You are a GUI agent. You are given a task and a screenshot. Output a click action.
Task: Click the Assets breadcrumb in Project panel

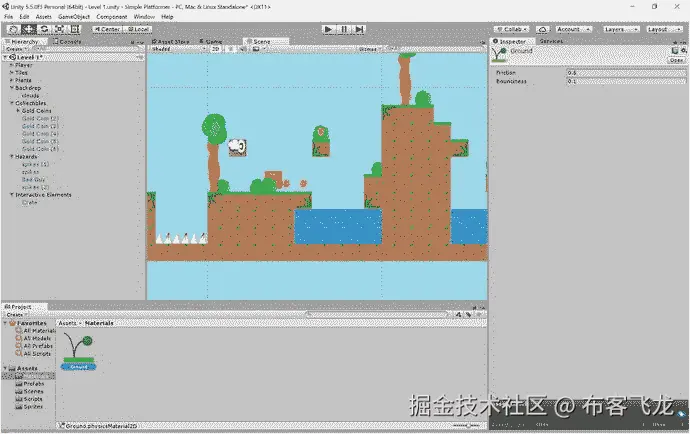point(67,323)
